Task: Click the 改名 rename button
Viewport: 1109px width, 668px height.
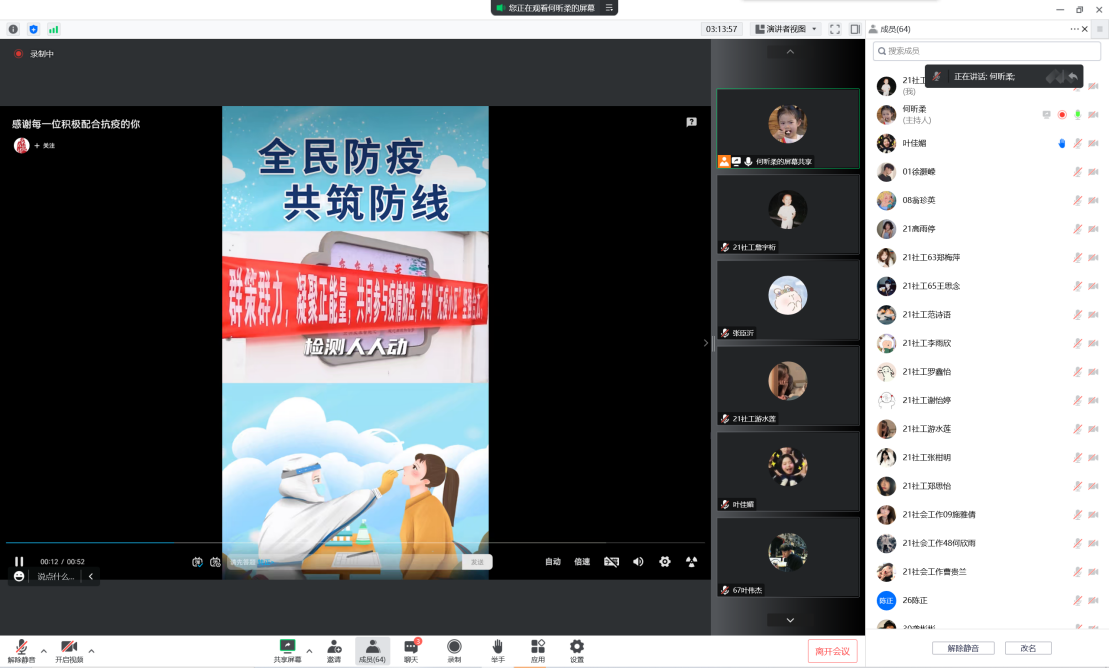Action: click(1028, 648)
